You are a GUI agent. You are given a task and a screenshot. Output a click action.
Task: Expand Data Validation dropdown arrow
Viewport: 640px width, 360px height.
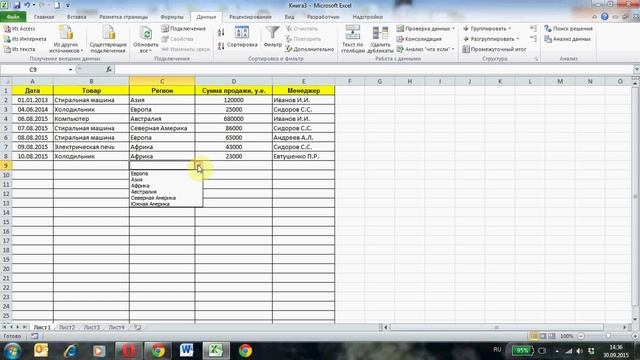coord(453,29)
